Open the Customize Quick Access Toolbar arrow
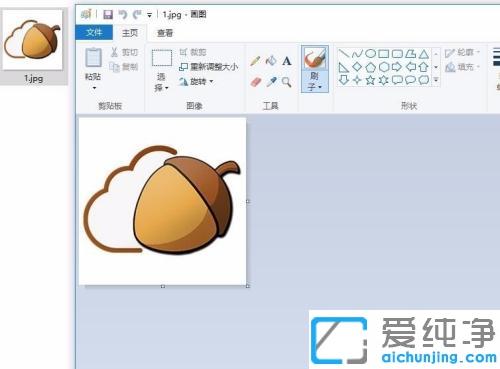The width and height of the screenshot is (500, 369). coord(149,15)
